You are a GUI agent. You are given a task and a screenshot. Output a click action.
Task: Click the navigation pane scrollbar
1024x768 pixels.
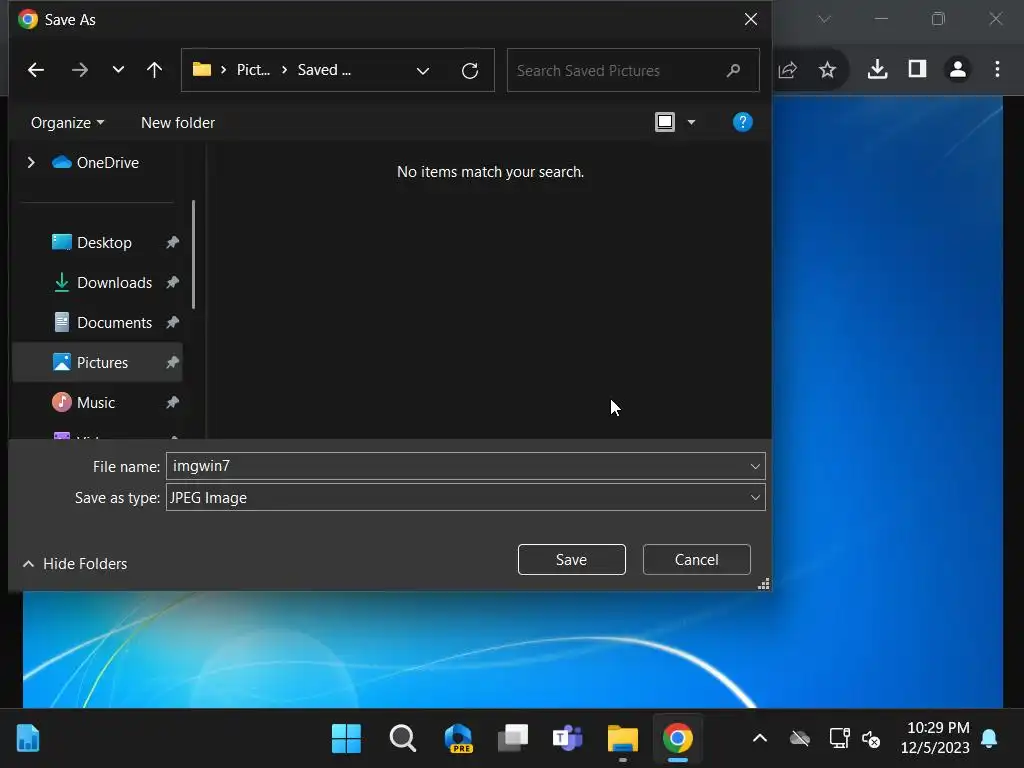tap(193, 255)
